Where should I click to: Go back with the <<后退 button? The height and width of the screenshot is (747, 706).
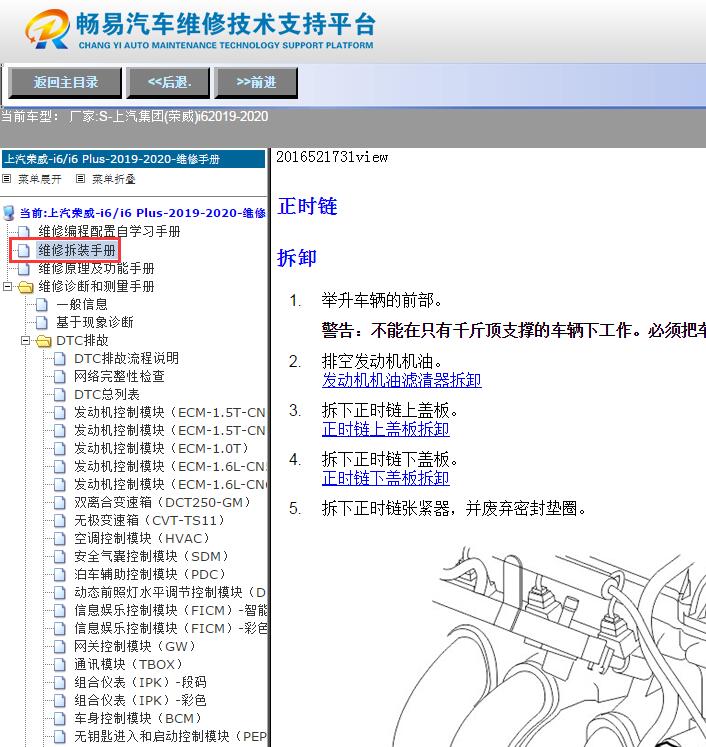click(x=168, y=82)
